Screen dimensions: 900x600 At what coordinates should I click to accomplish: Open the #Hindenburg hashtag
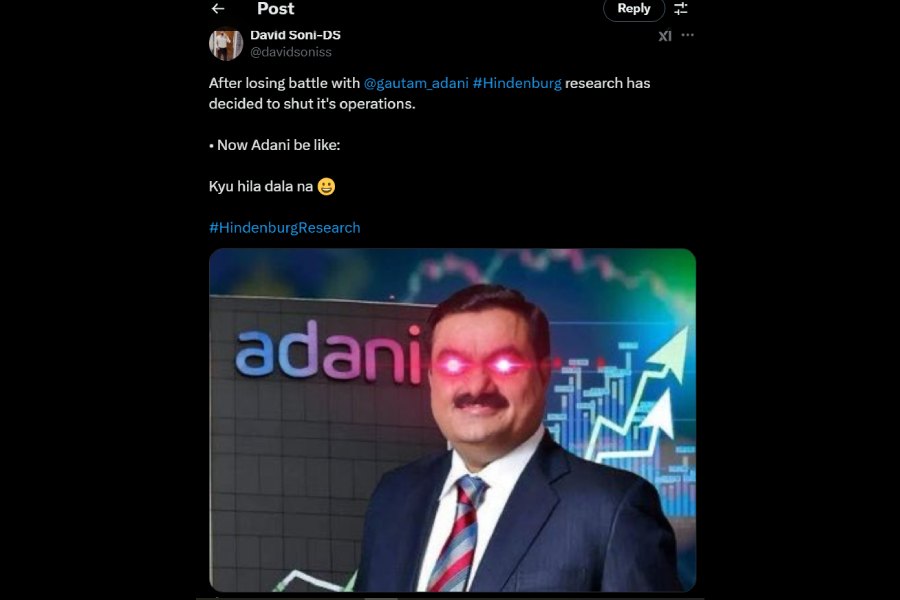517,83
